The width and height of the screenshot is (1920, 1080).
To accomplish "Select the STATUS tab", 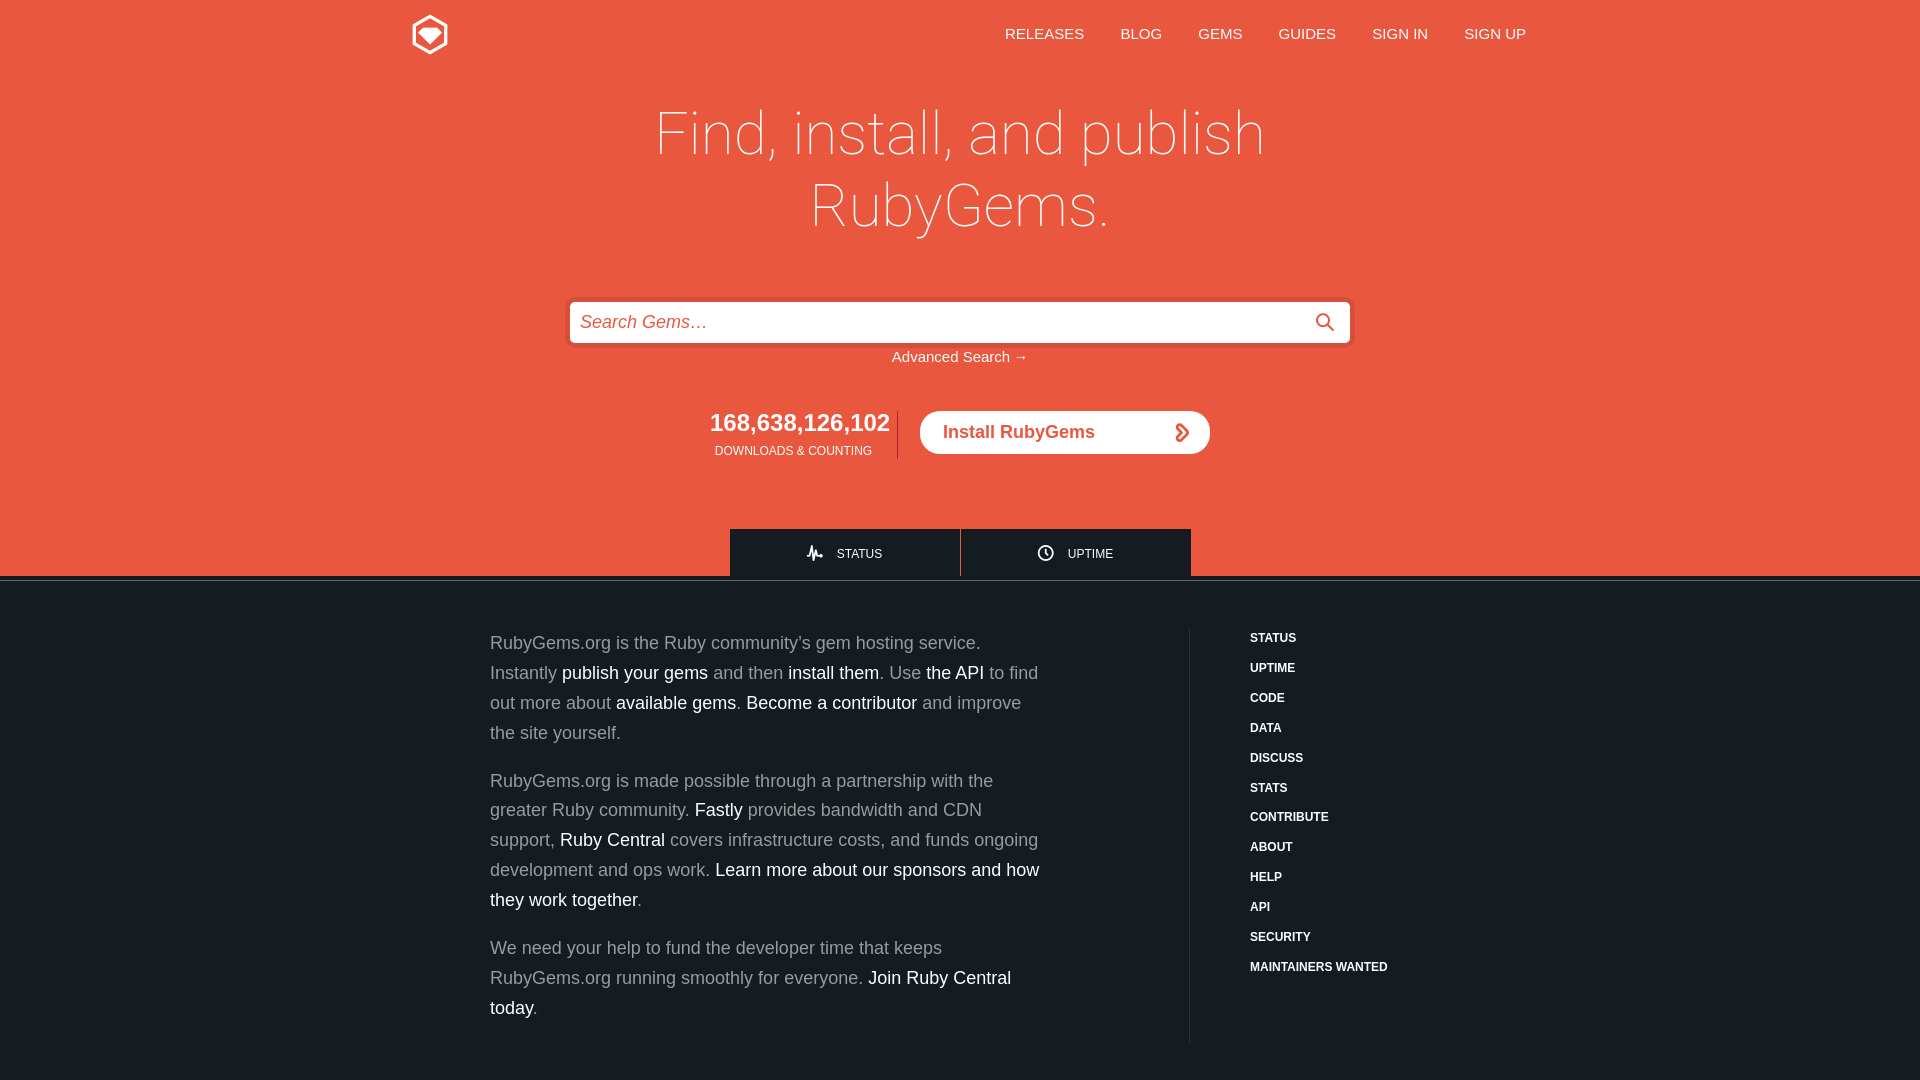I will point(844,553).
